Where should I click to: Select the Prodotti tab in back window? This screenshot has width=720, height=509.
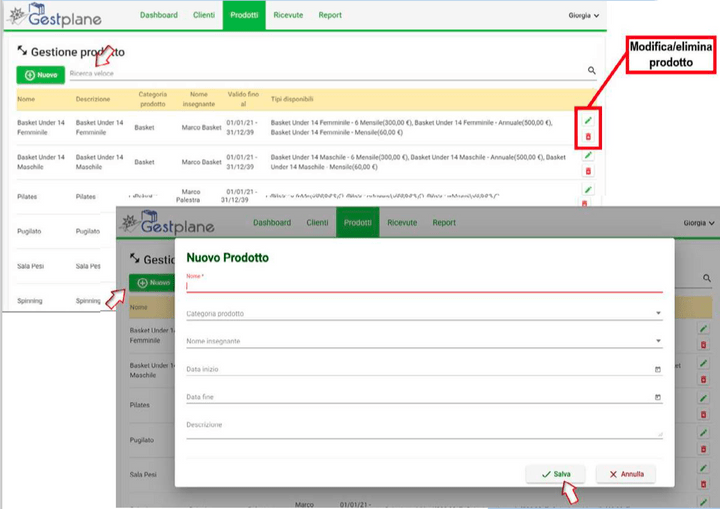(x=244, y=15)
